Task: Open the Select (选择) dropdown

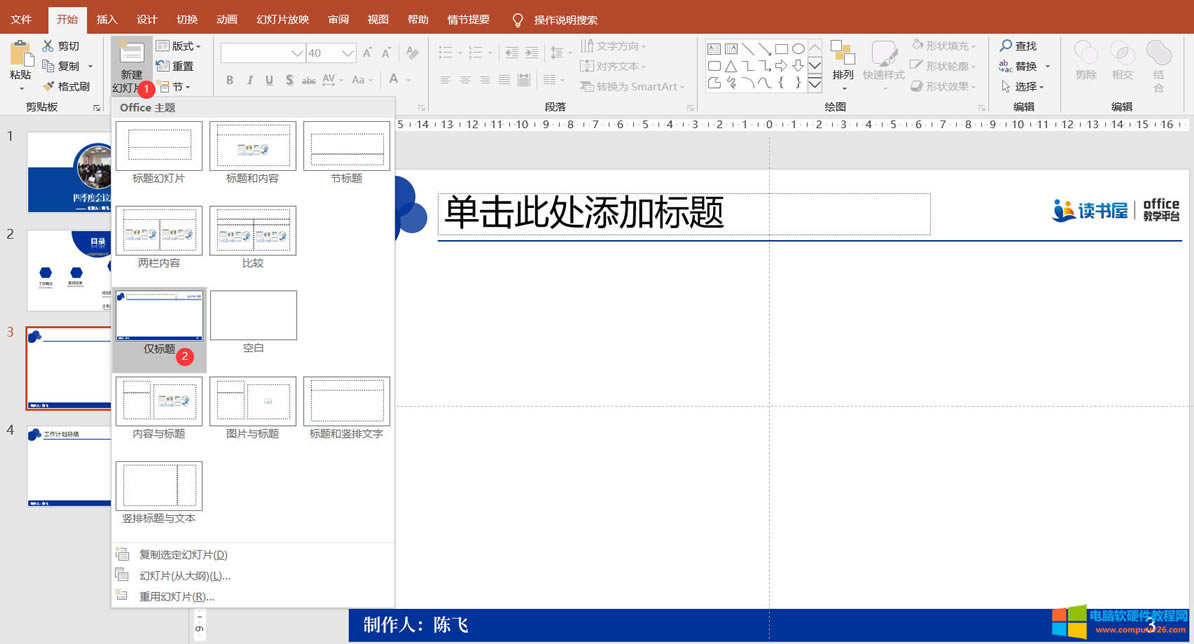Action: [1024, 86]
